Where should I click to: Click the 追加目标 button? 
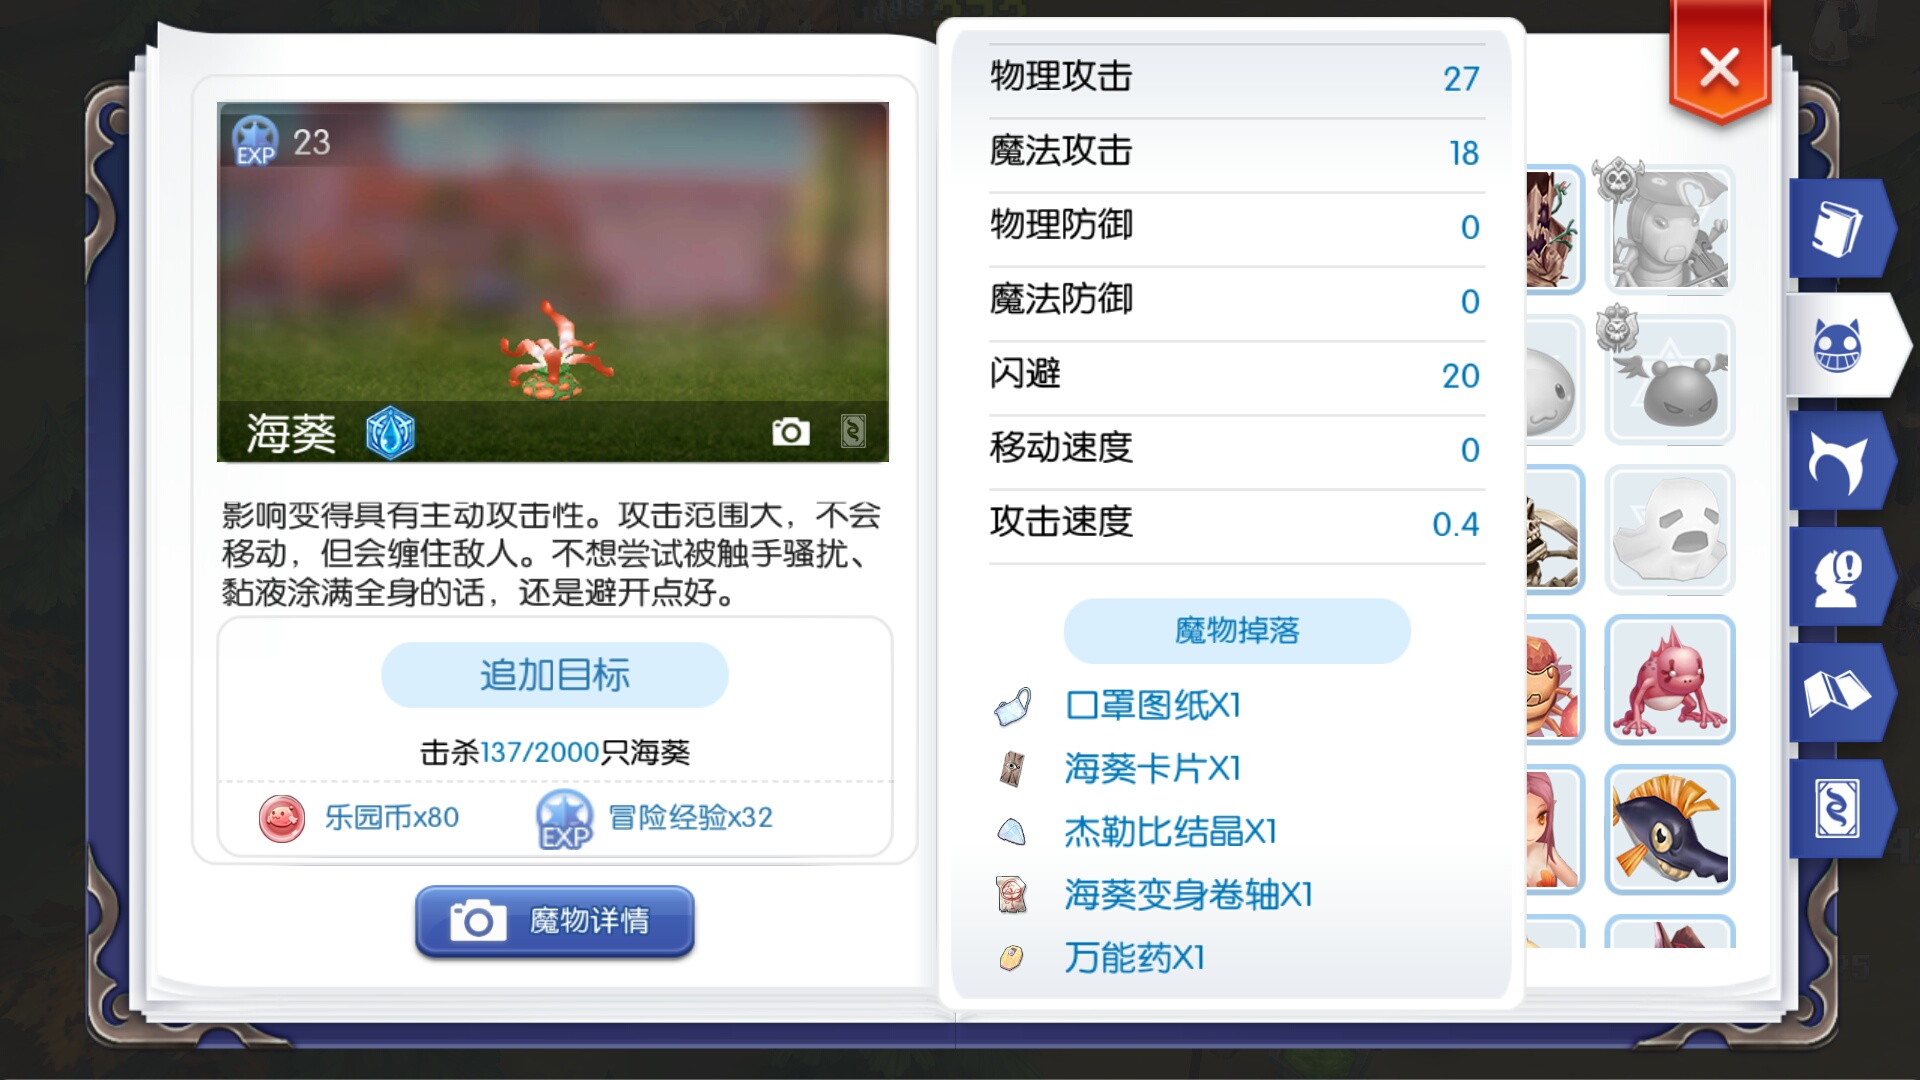tap(555, 675)
